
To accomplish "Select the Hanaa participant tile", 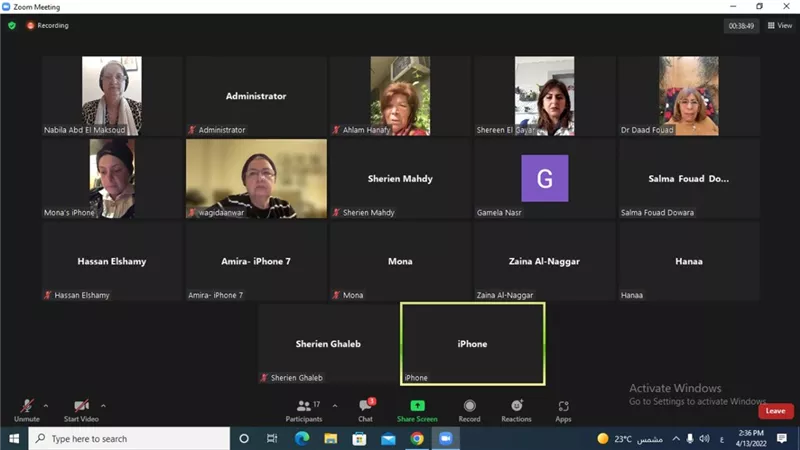I will tap(689, 261).
